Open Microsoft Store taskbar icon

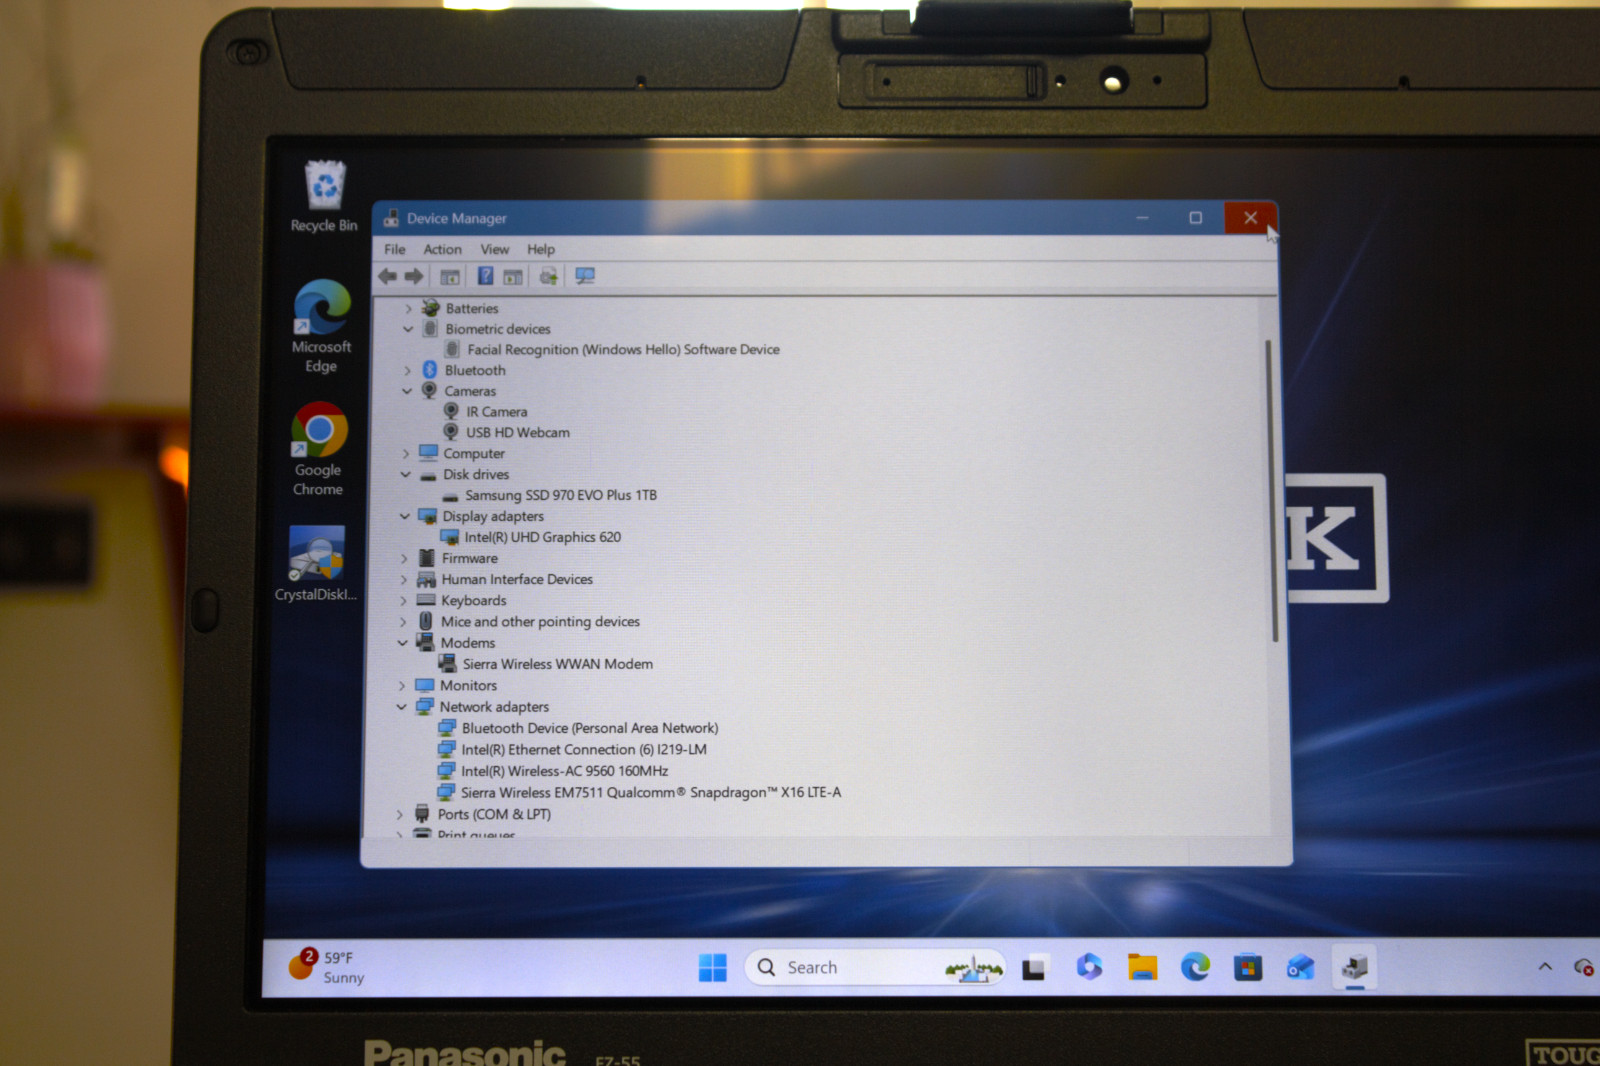coord(1248,968)
